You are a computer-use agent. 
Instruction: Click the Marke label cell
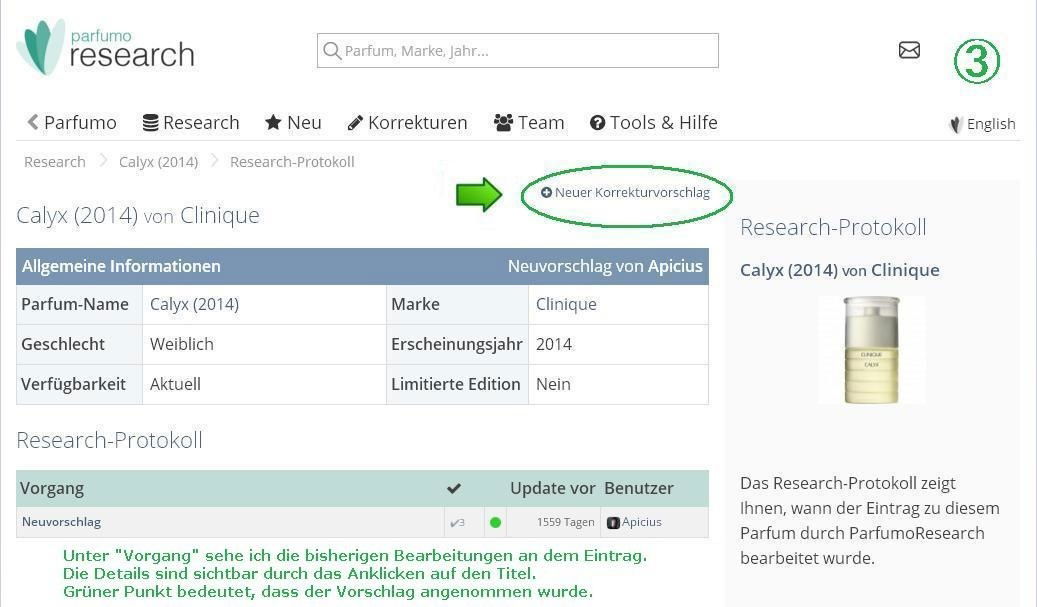(x=458, y=305)
